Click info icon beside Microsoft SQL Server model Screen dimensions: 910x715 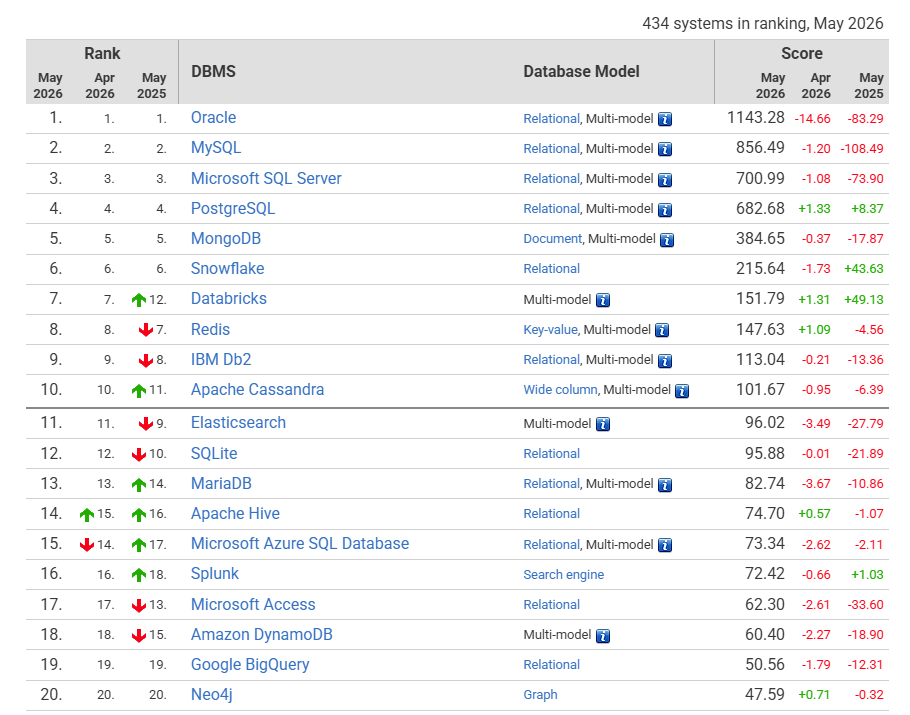coord(665,179)
